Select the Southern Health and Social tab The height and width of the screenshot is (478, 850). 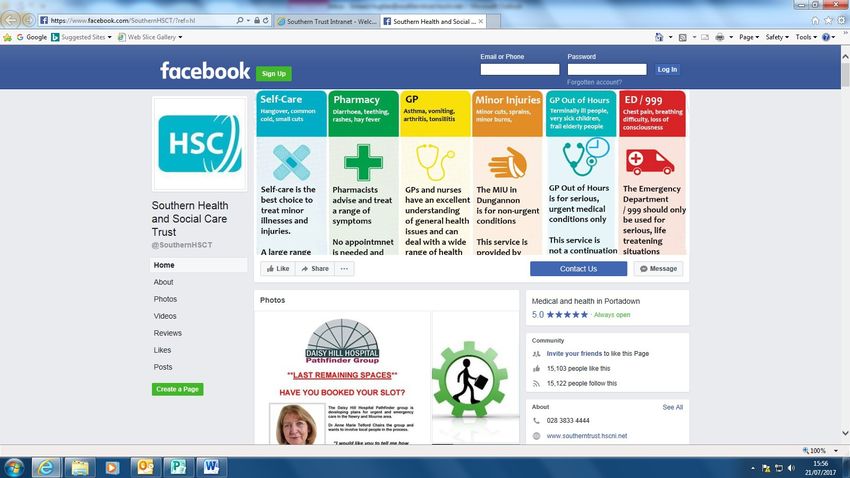(434, 21)
